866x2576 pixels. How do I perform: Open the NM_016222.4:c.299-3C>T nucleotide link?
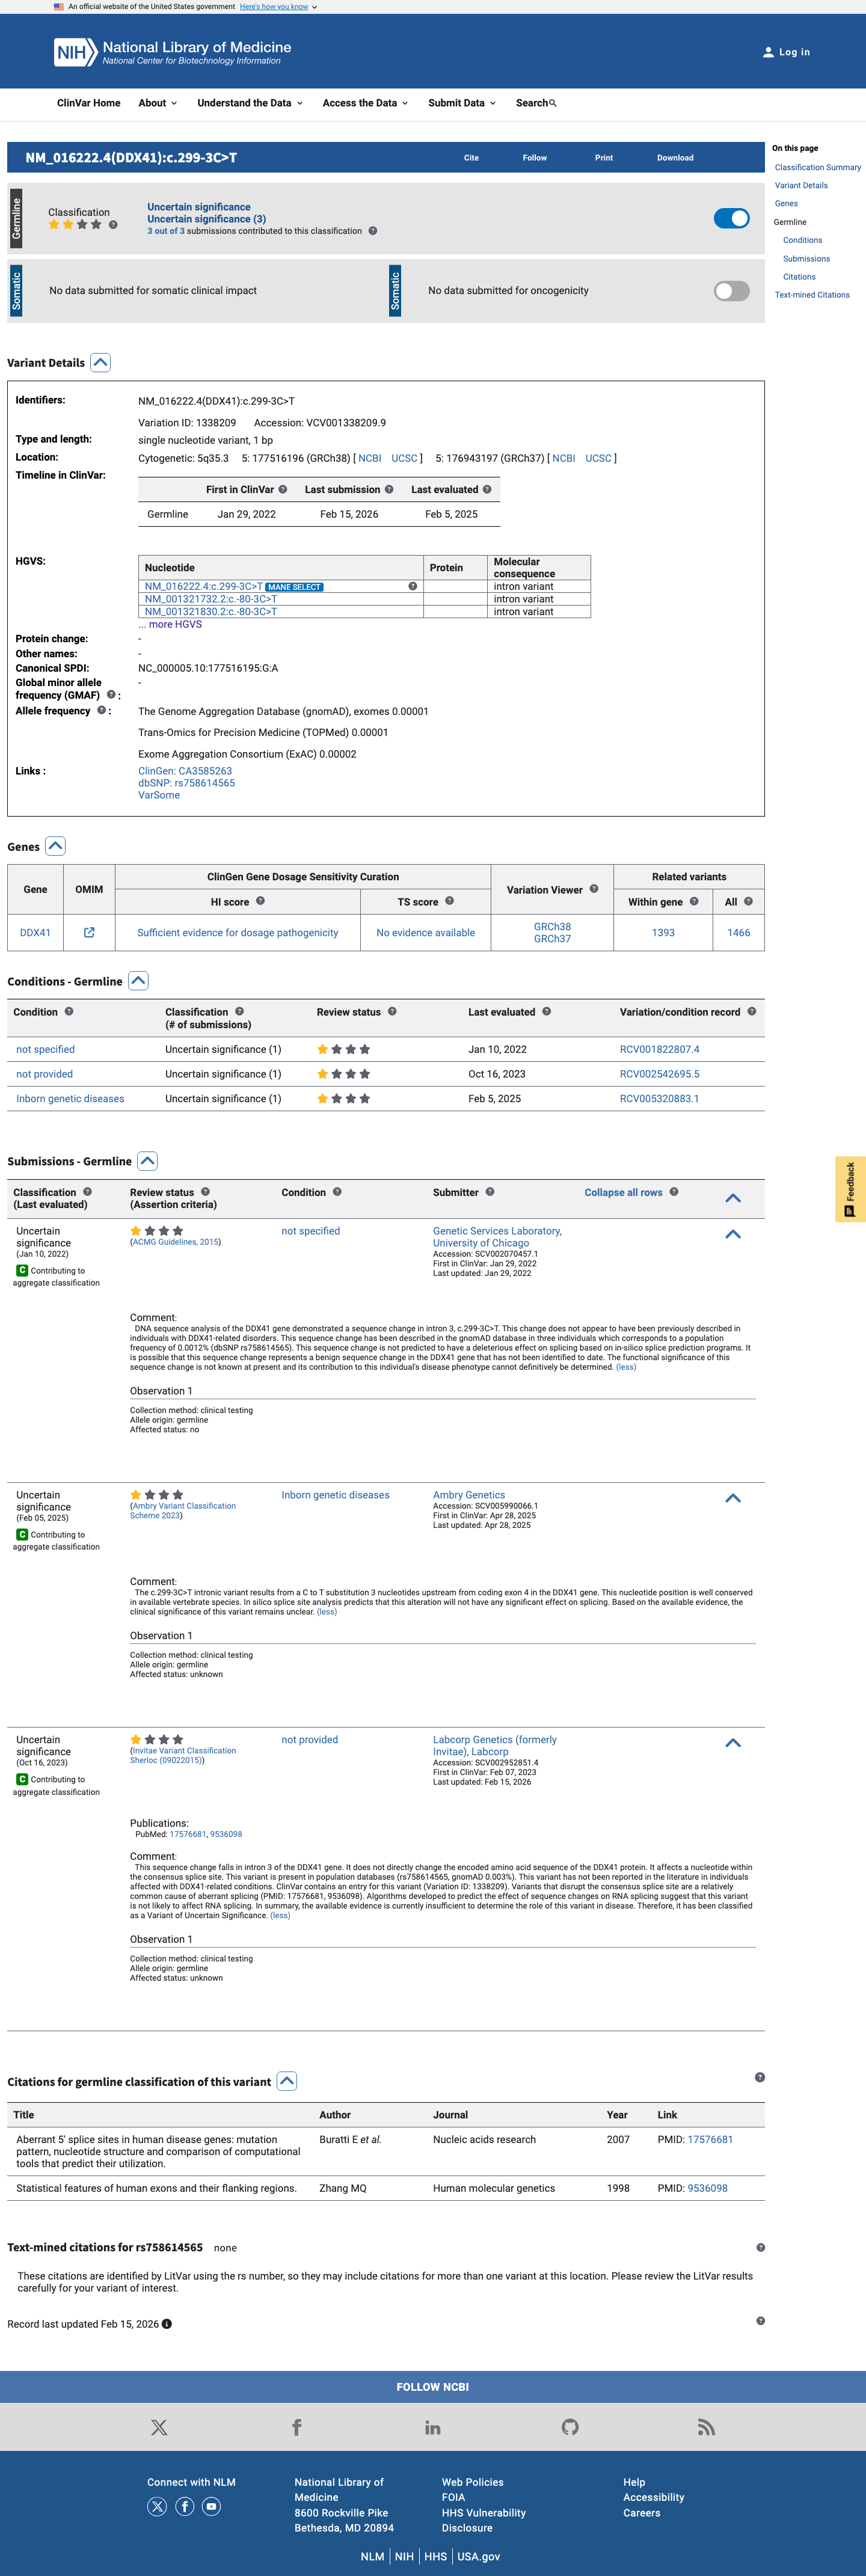[204, 587]
